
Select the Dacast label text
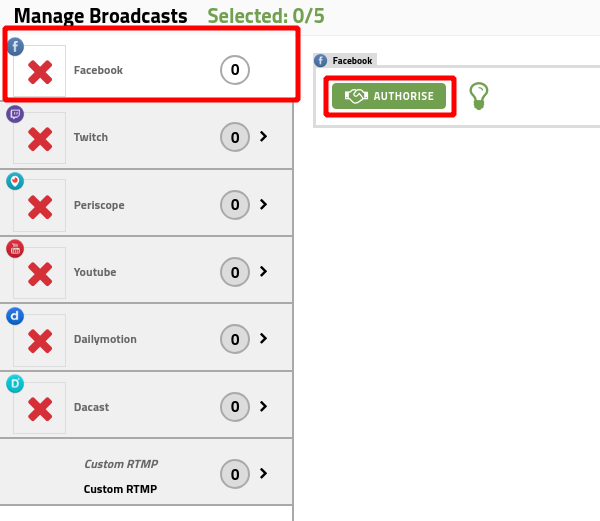[x=91, y=407]
